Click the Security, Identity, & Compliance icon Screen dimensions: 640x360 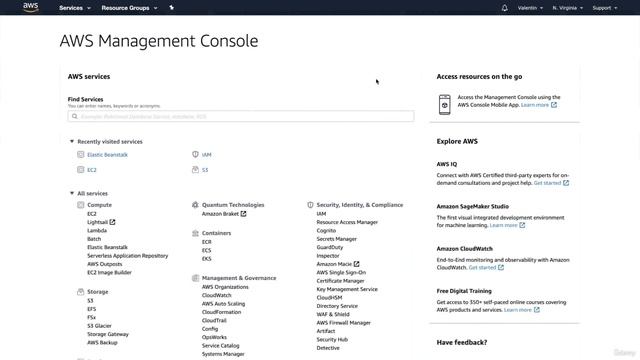click(310, 205)
